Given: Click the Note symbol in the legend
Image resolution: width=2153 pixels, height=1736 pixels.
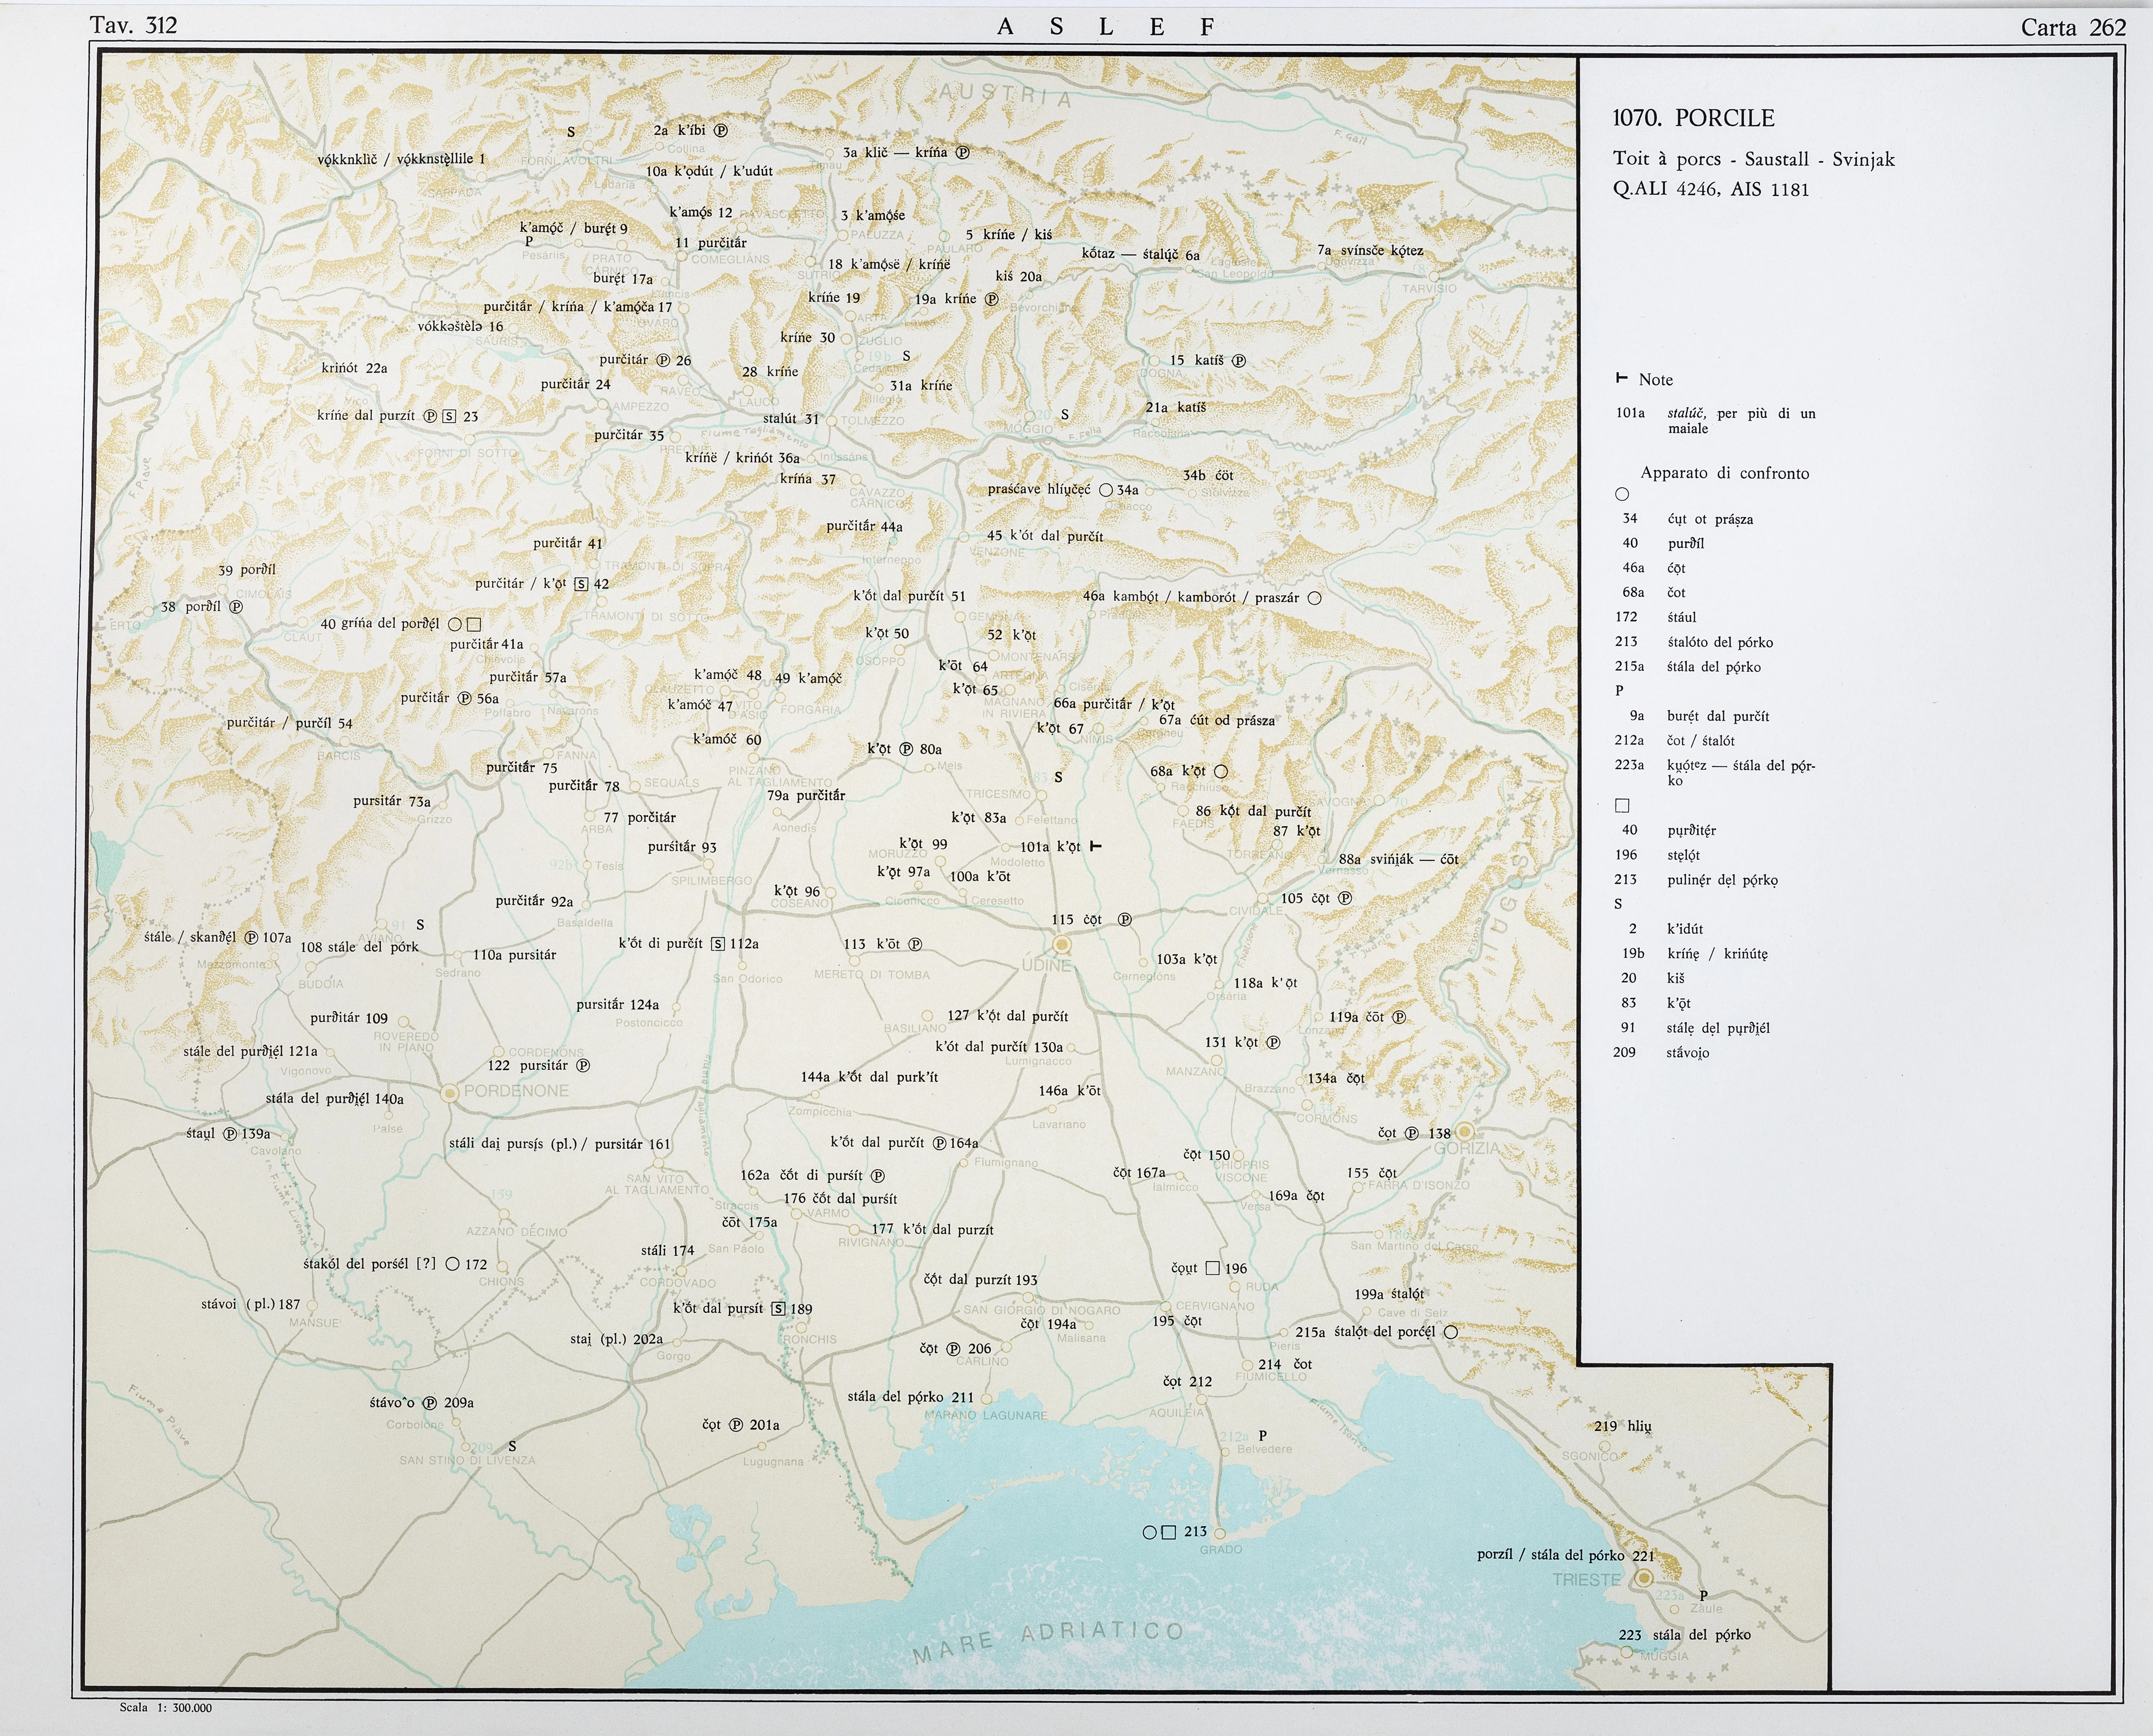Looking at the screenshot, I should 1621,378.
